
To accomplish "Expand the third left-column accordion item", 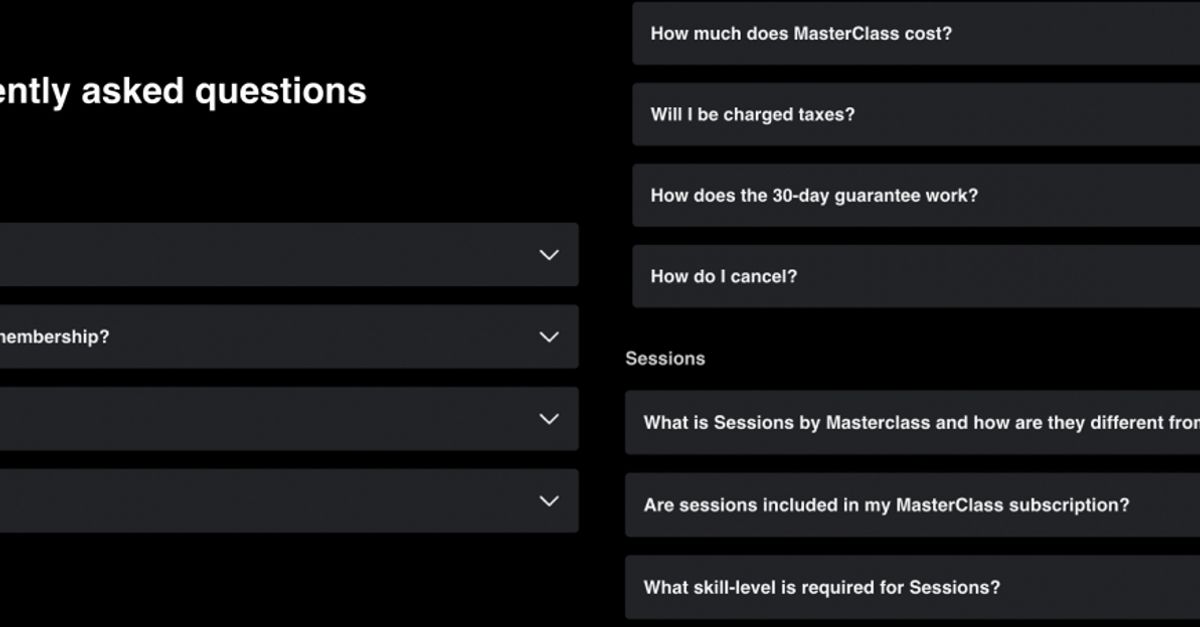I will point(290,419).
